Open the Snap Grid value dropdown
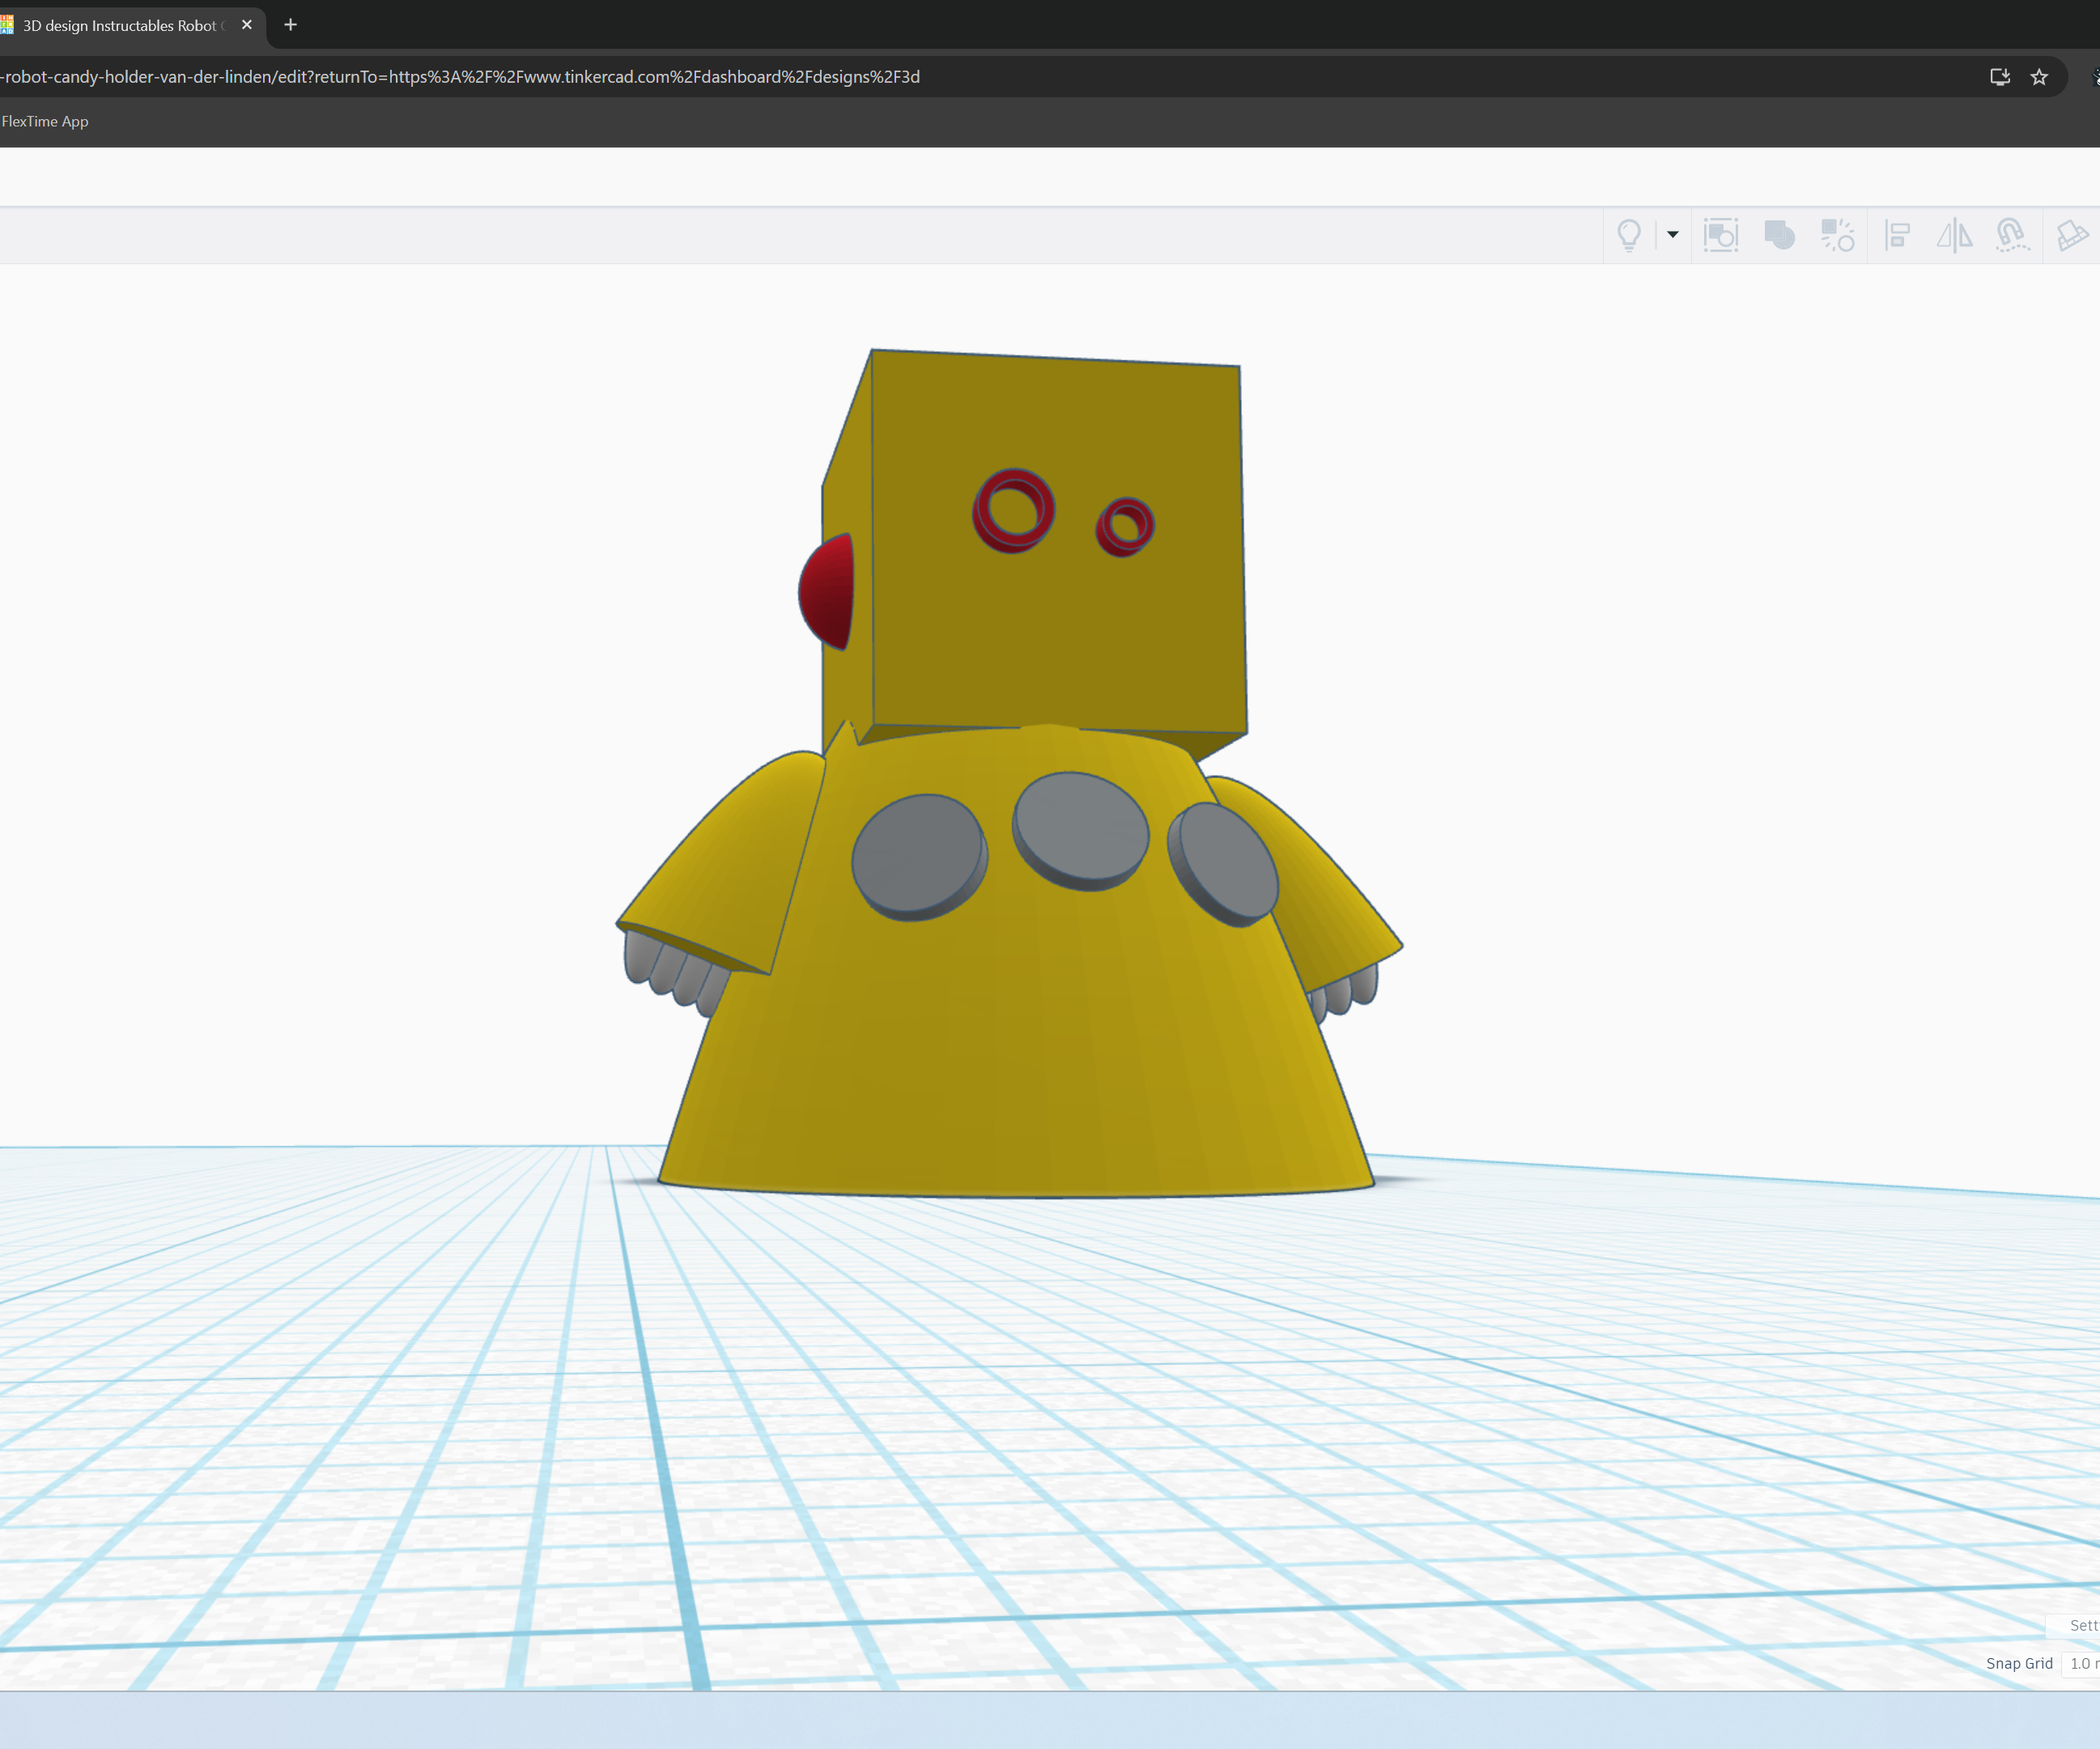2100x1749 pixels. click(2087, 1663)
